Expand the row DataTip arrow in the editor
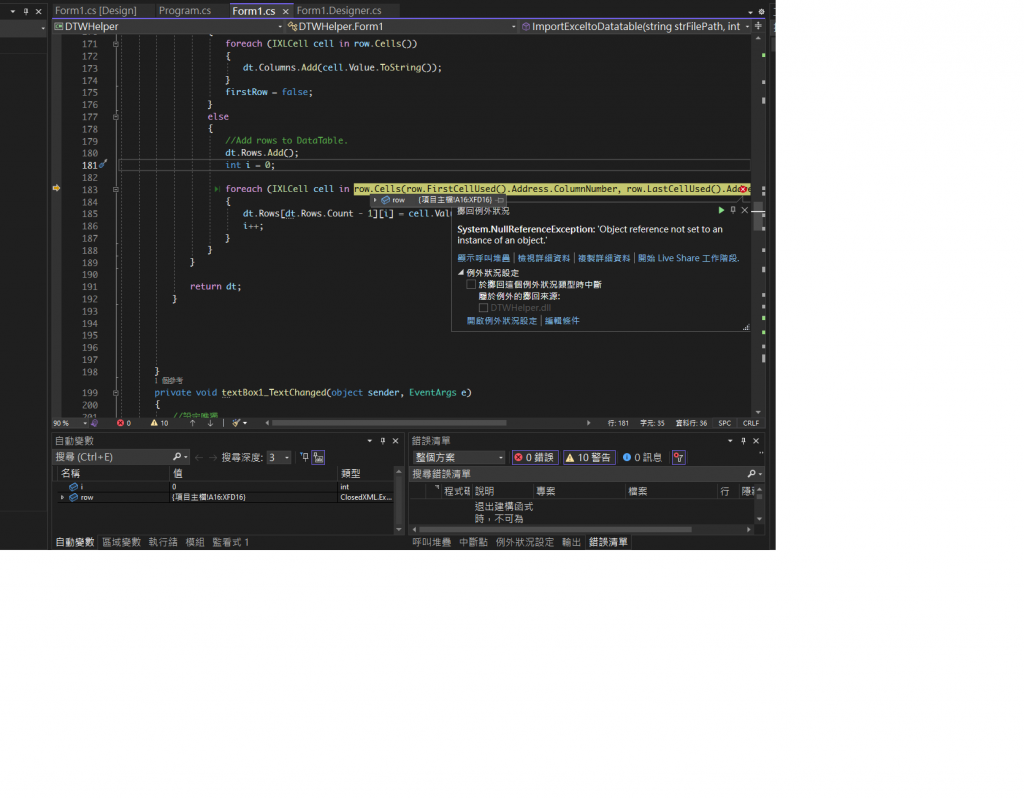This screenshot has width=1024, height=799. click(375, 200)
